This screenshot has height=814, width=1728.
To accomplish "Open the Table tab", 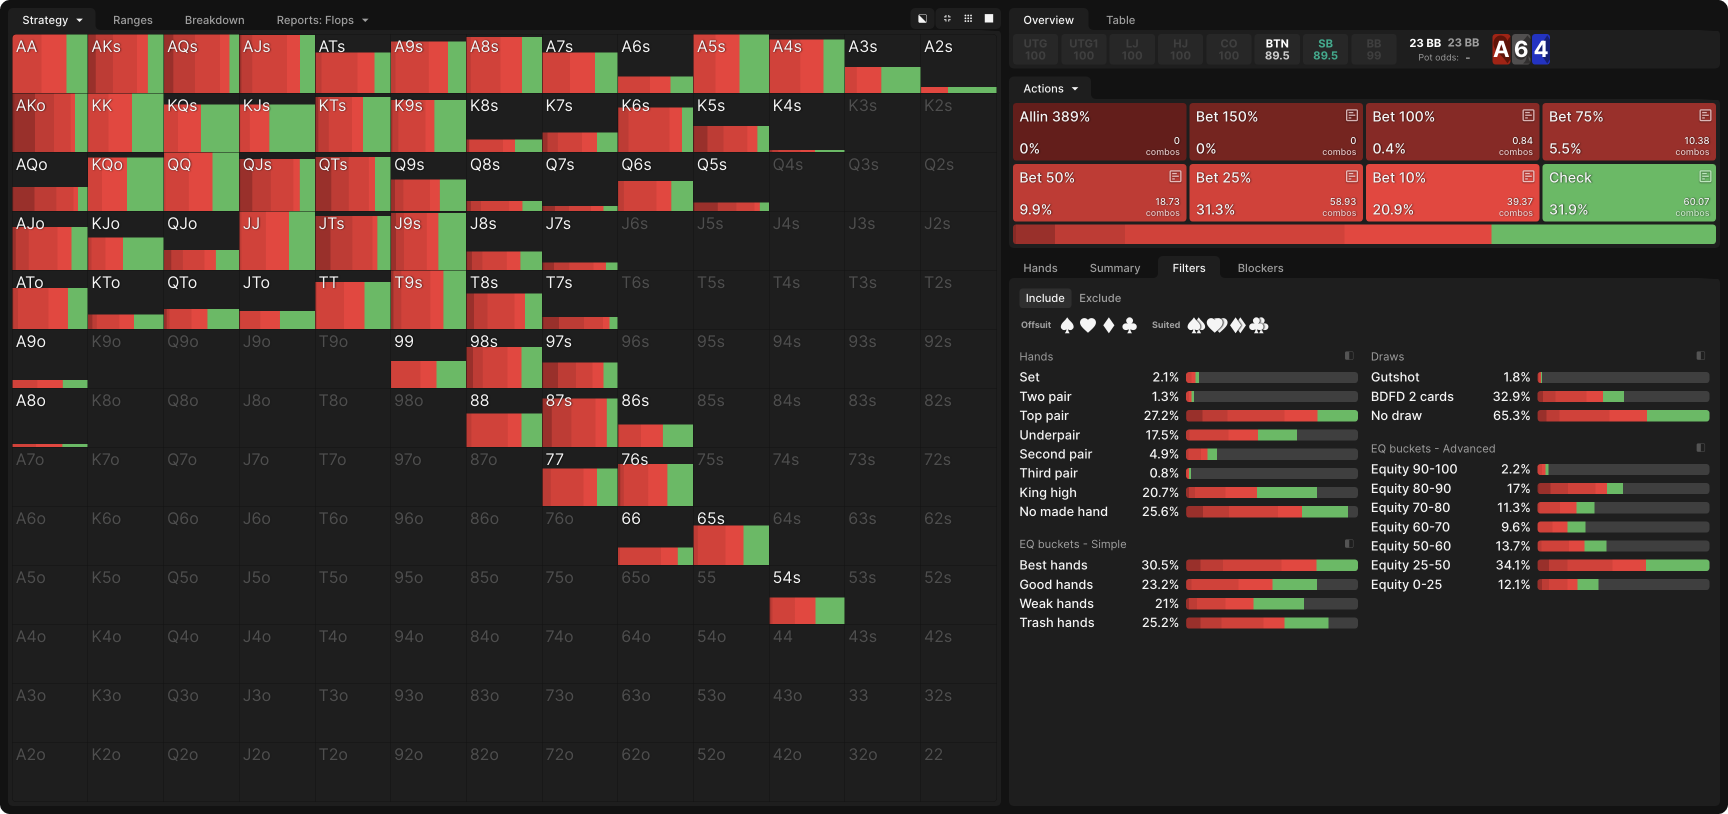I will 1120,20.
